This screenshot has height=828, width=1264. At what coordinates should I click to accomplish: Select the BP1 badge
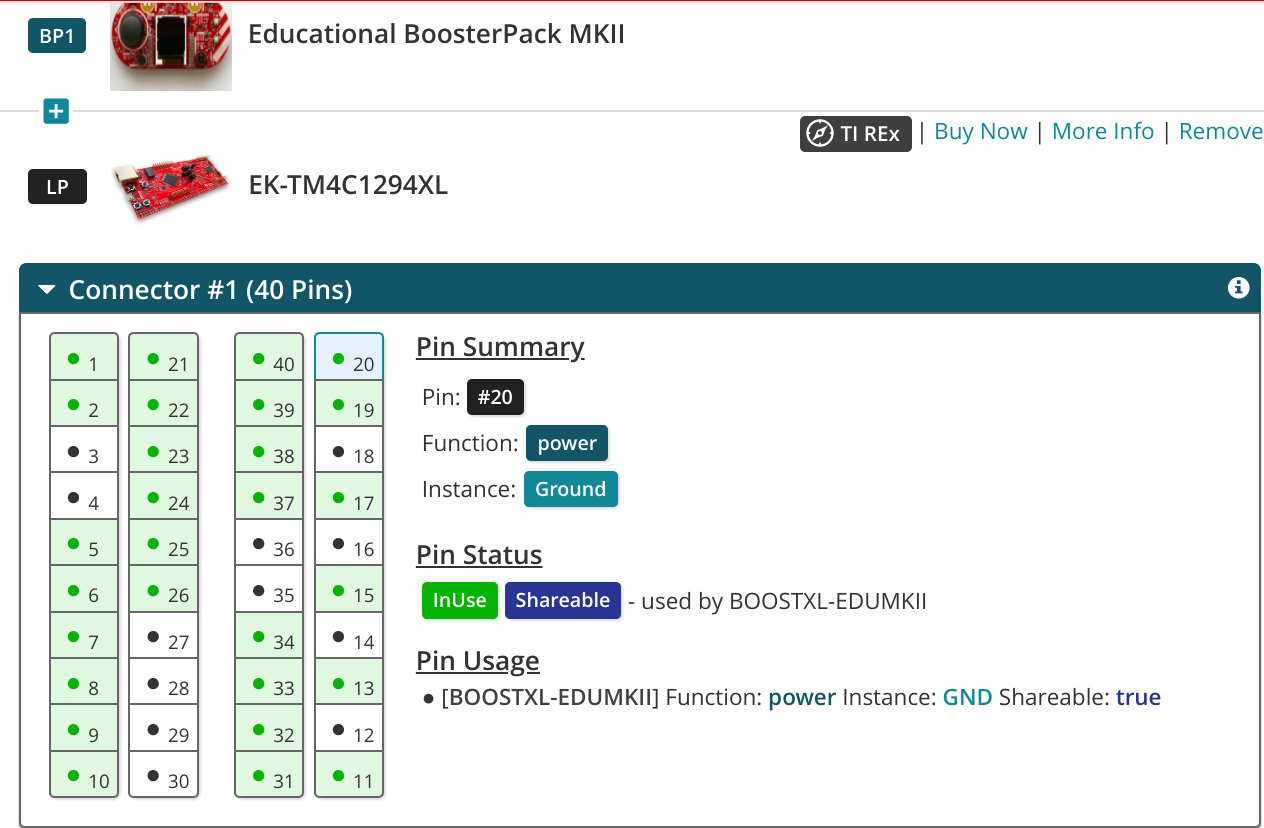(x=57, y=37)
